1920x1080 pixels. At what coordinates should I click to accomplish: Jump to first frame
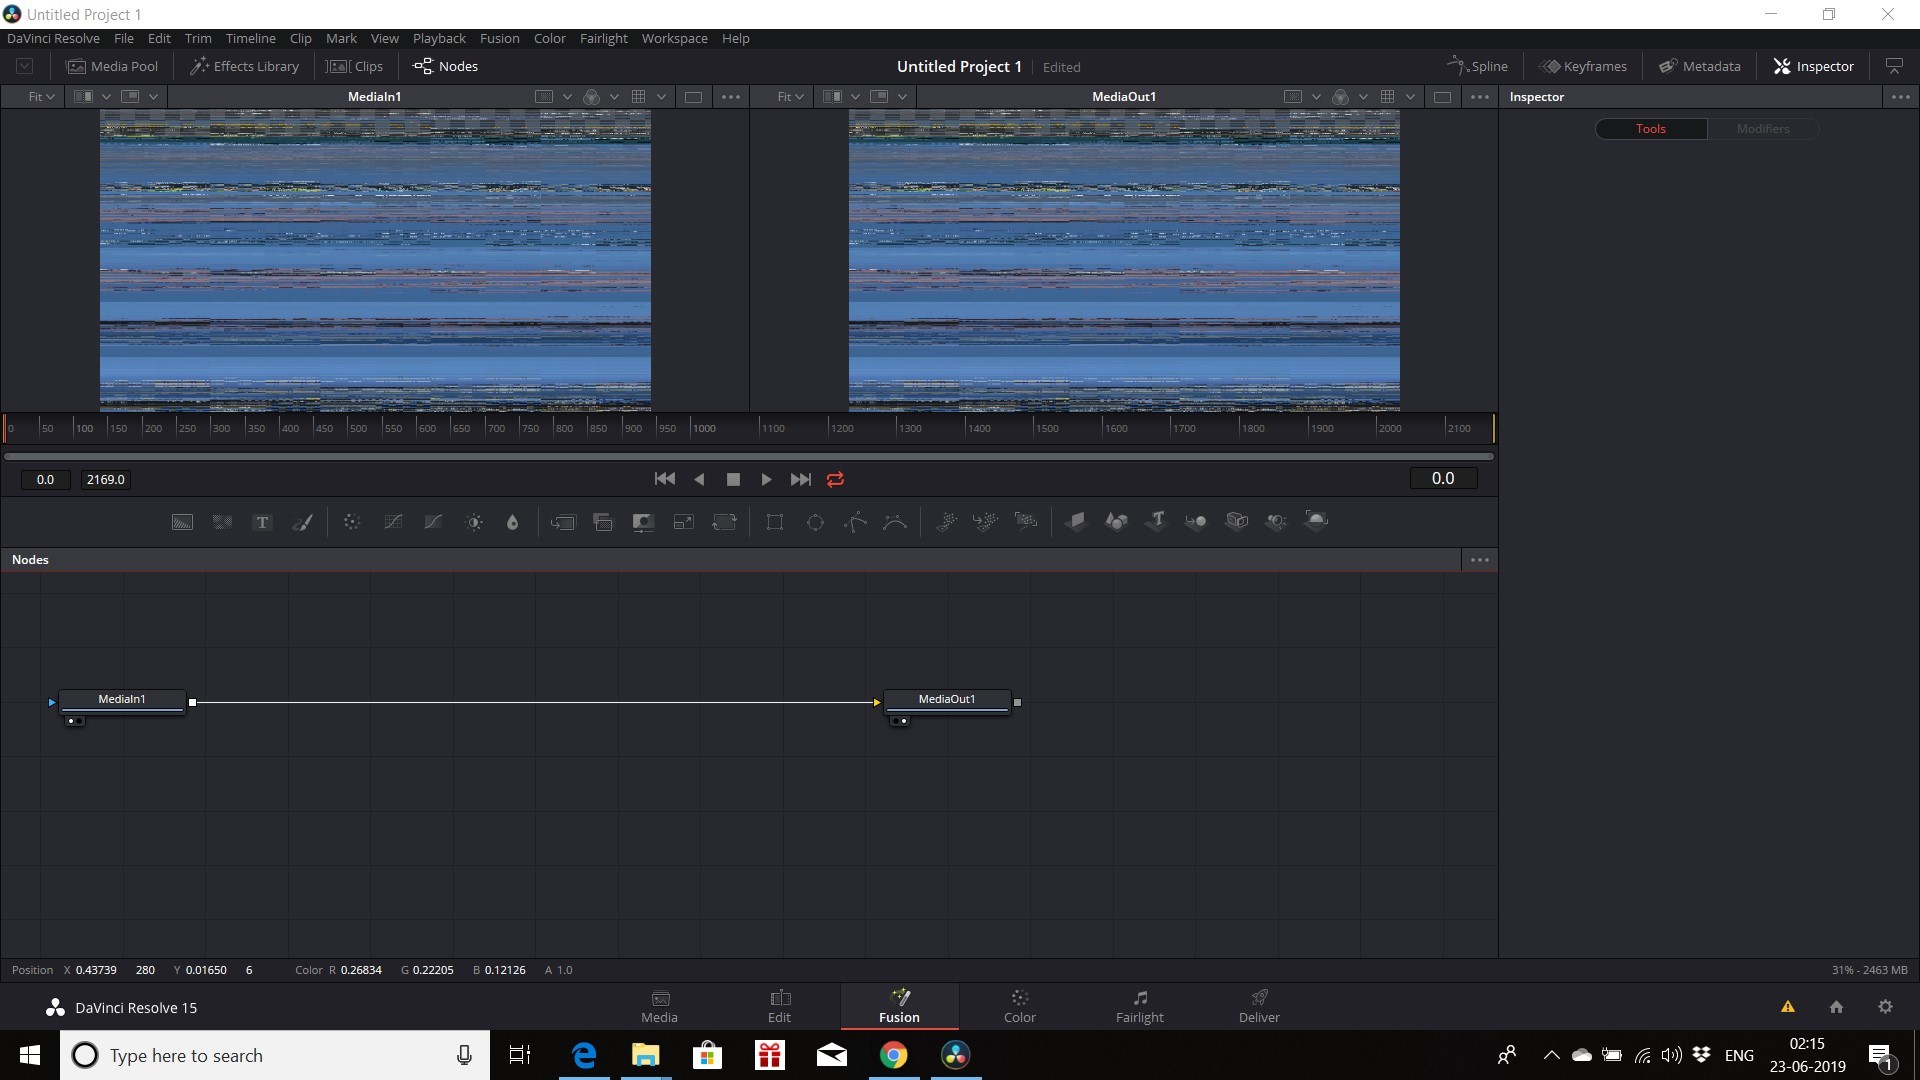[665, 479]
